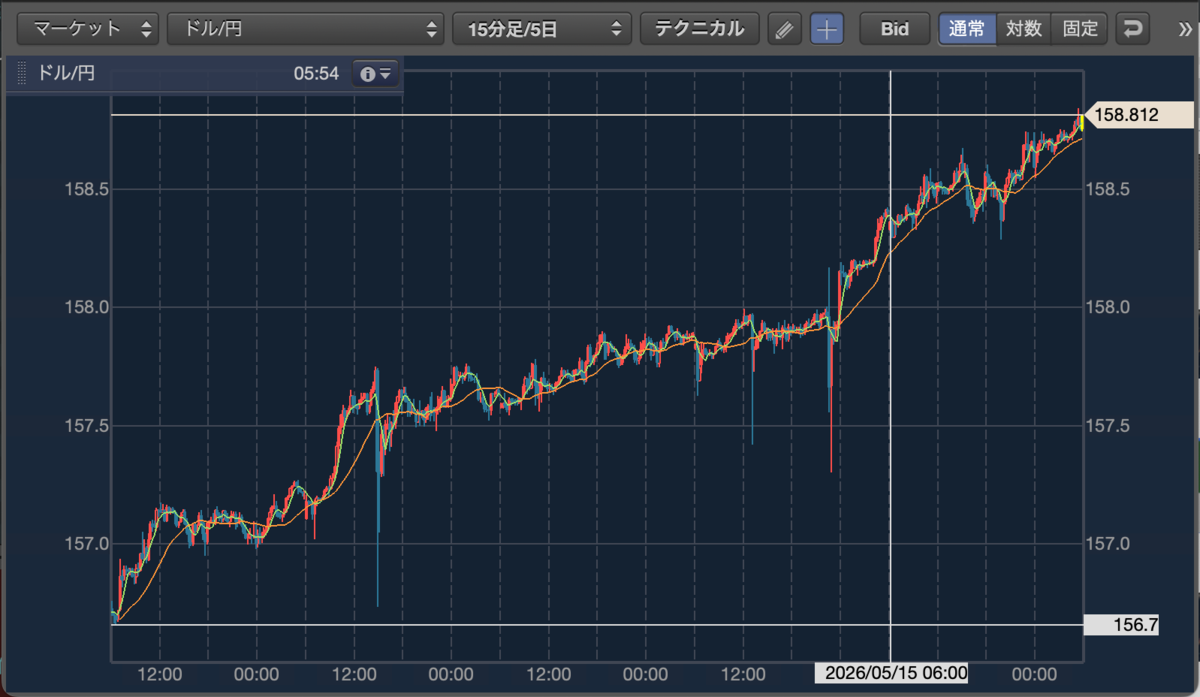Click the ドル/円 chart panel title
The height and width of the screenshot is (697, 1200).
67,74
